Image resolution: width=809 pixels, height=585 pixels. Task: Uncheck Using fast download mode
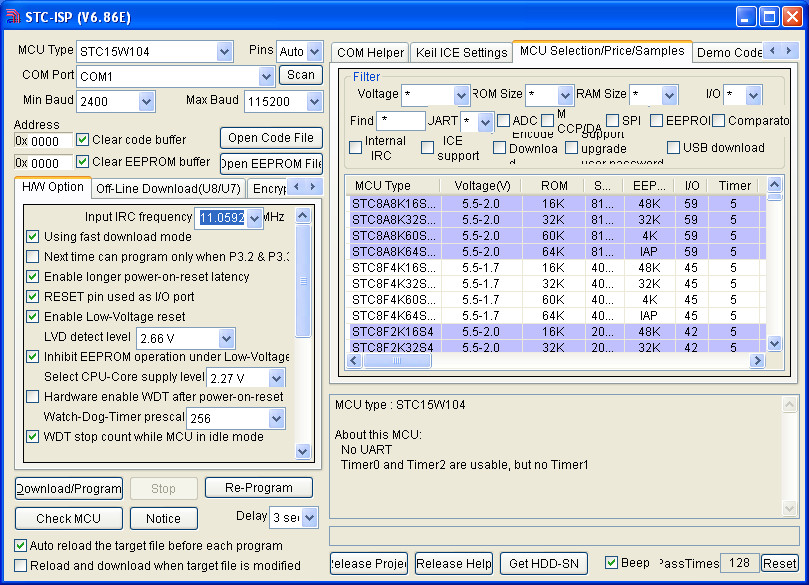tap(33, 236)
